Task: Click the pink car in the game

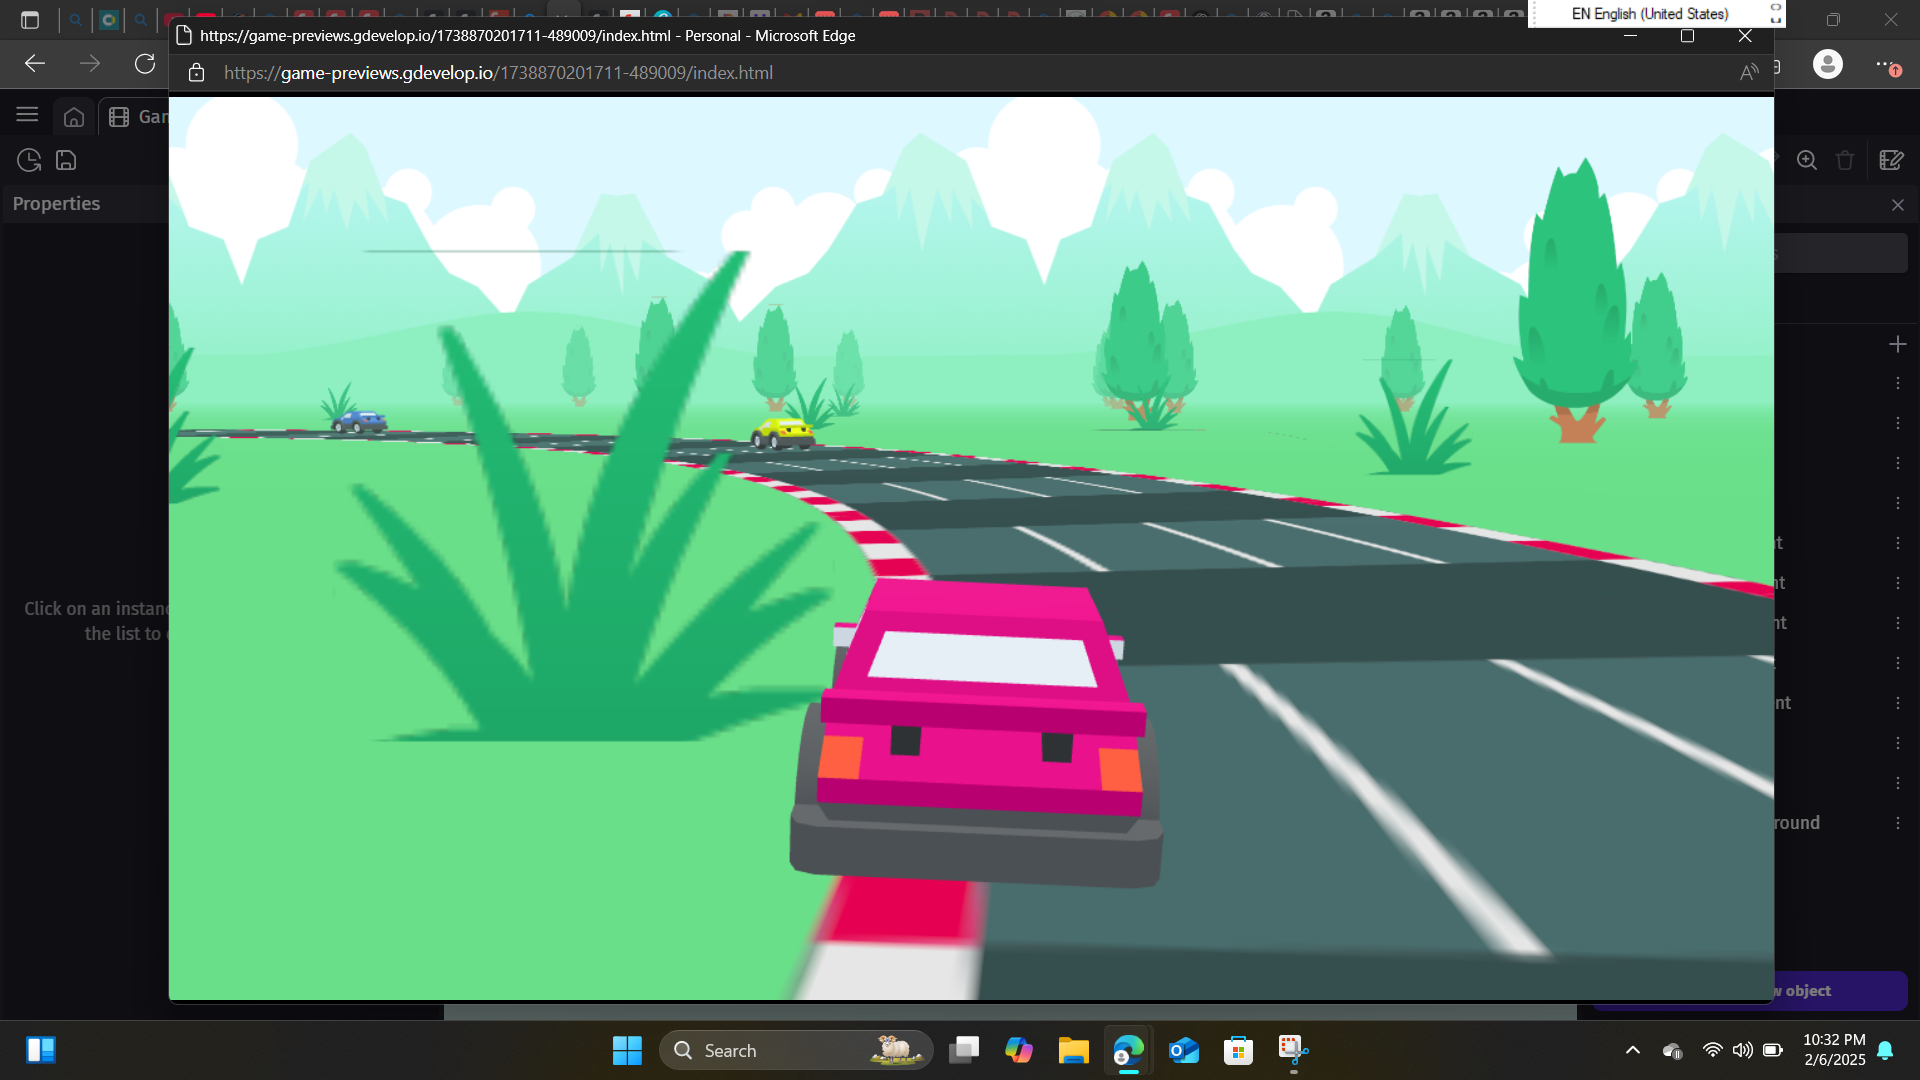Action: tap(977, 735)
